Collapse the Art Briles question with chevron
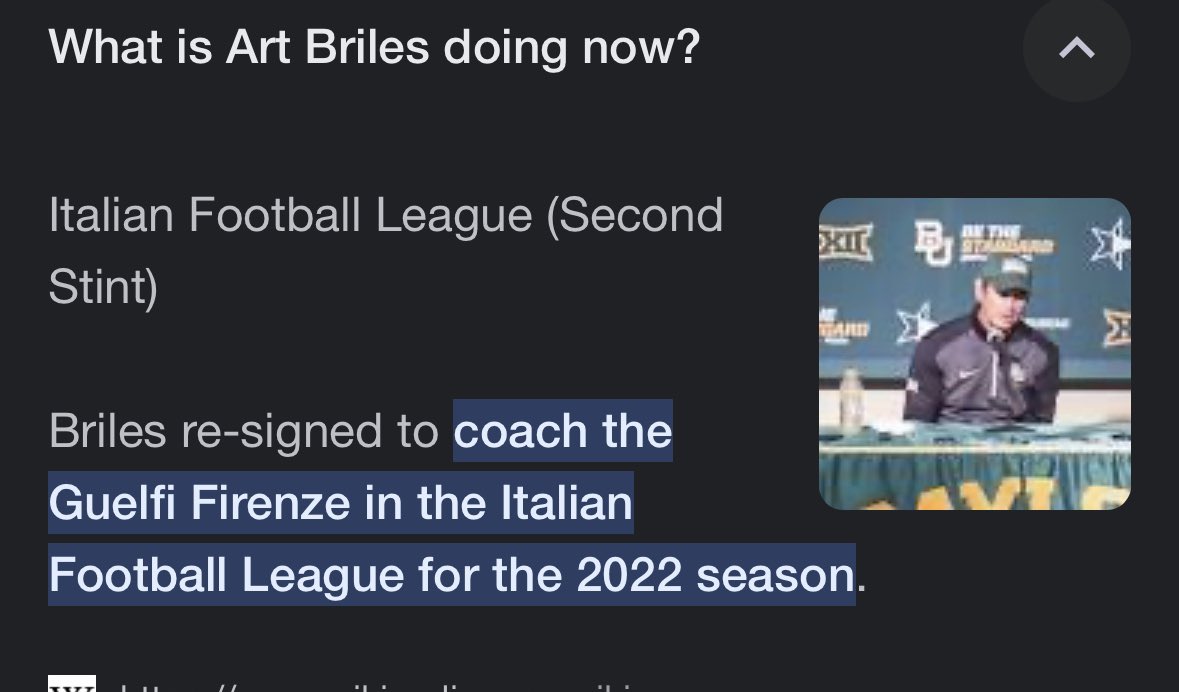The image size is (1179, 692). [x=1077, y=48]
